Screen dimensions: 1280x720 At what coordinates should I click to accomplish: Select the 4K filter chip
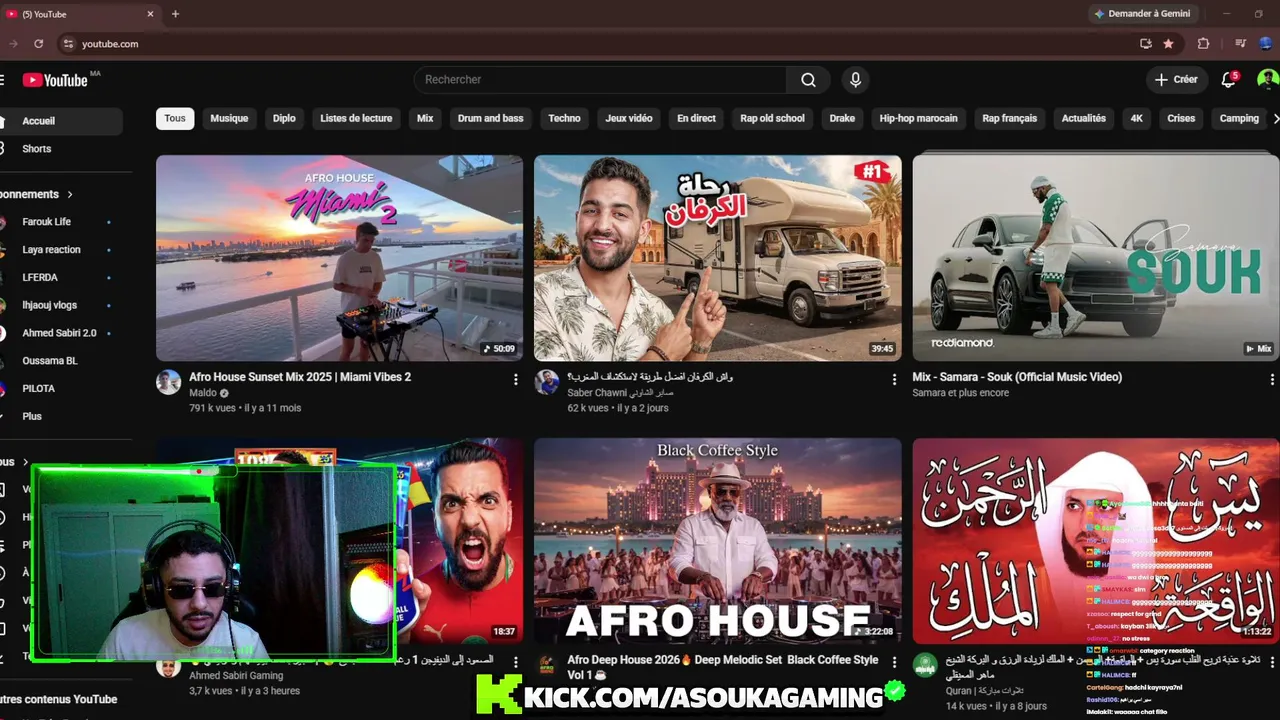[x=1136, y=118]
